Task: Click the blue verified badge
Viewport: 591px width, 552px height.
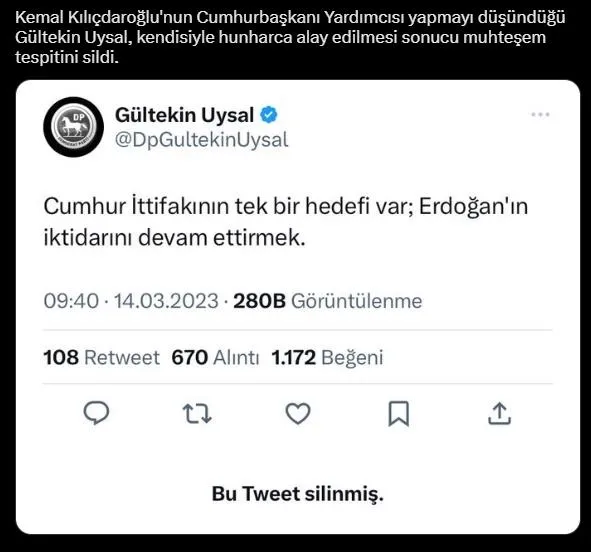Action: click(269, 115)
